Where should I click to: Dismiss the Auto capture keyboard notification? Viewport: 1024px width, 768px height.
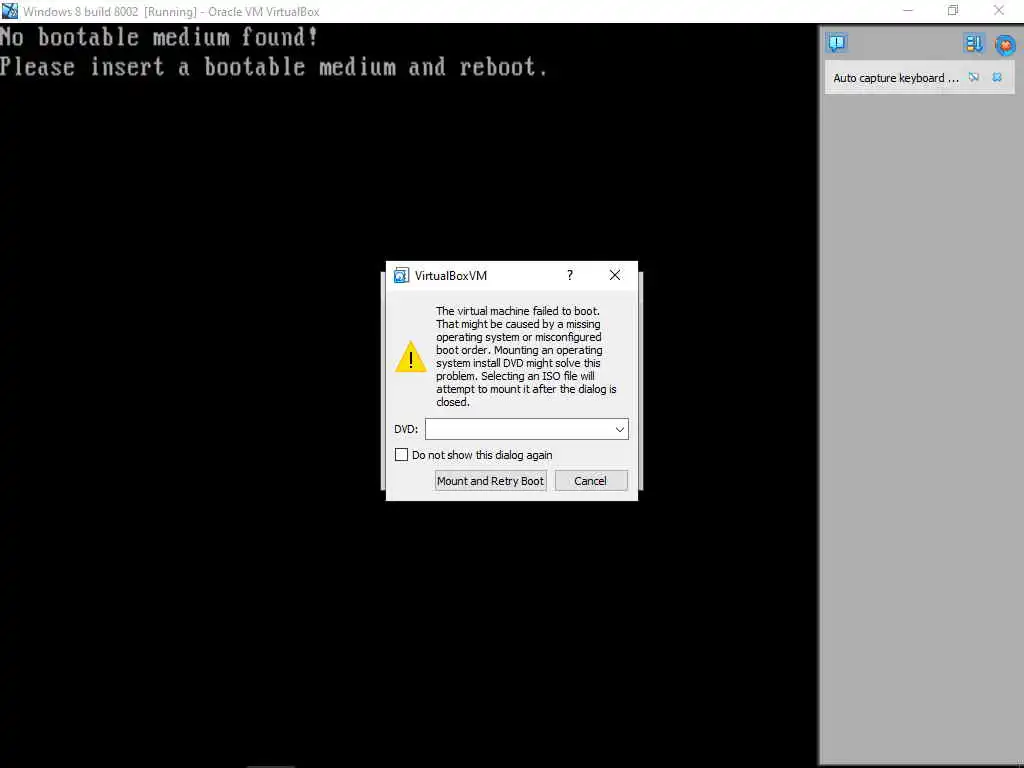[x=997, y=78]
